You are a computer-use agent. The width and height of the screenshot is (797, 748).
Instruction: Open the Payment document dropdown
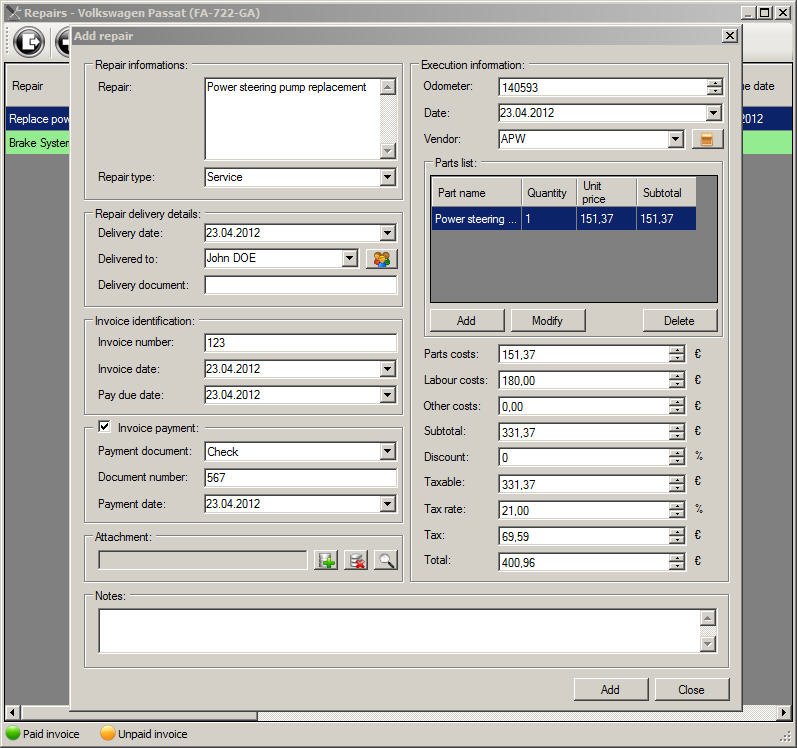pyautogui.click(x=388, y=452)
